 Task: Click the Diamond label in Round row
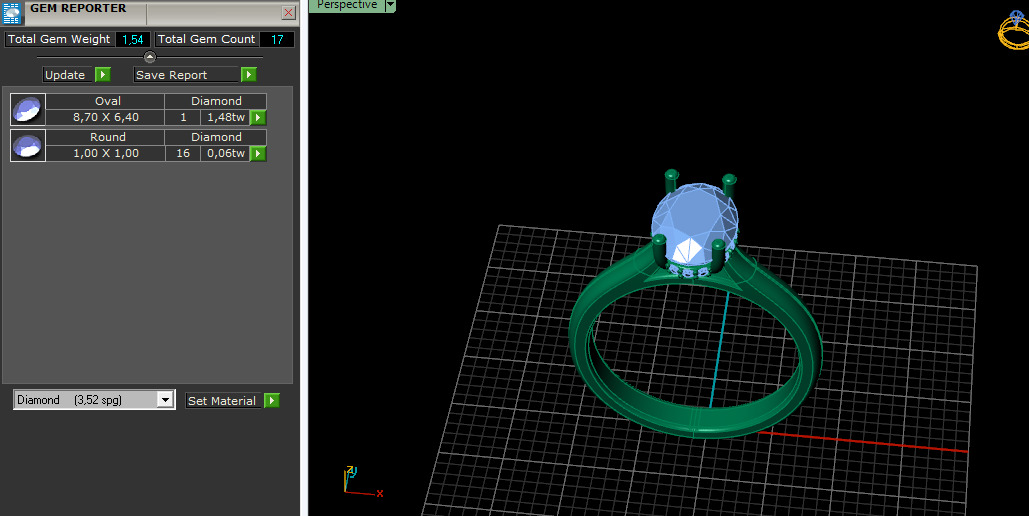tap(216, 137)
